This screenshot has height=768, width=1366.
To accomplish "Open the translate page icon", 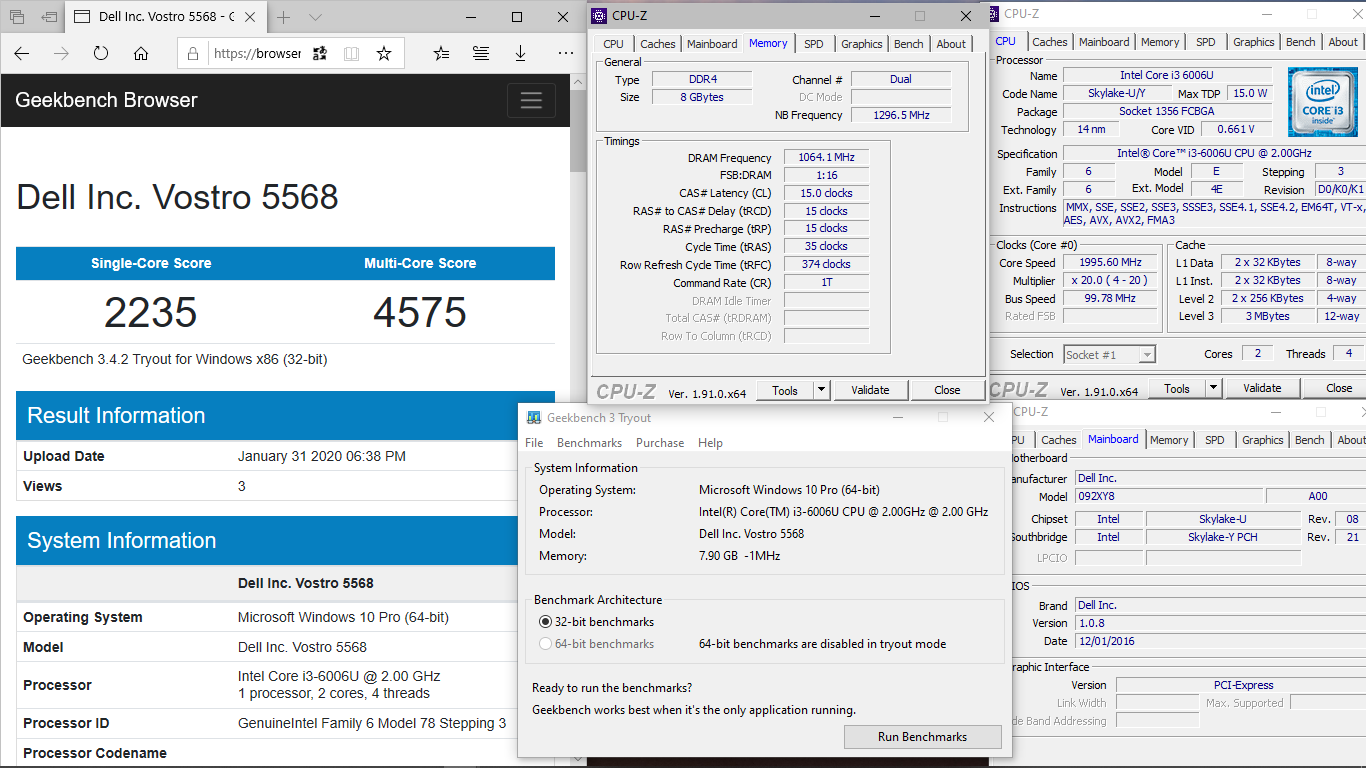I will pyautogui.click(x=320, y=54).
